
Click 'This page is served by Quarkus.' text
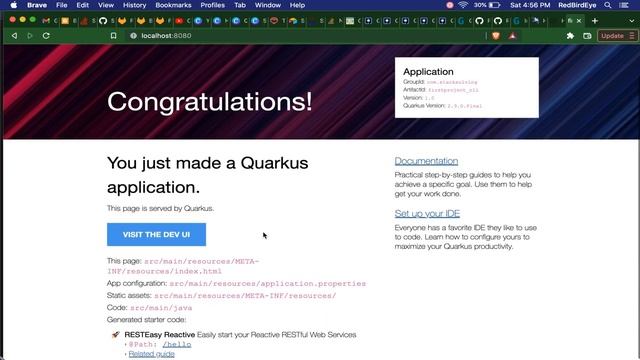tap(160, 208)
